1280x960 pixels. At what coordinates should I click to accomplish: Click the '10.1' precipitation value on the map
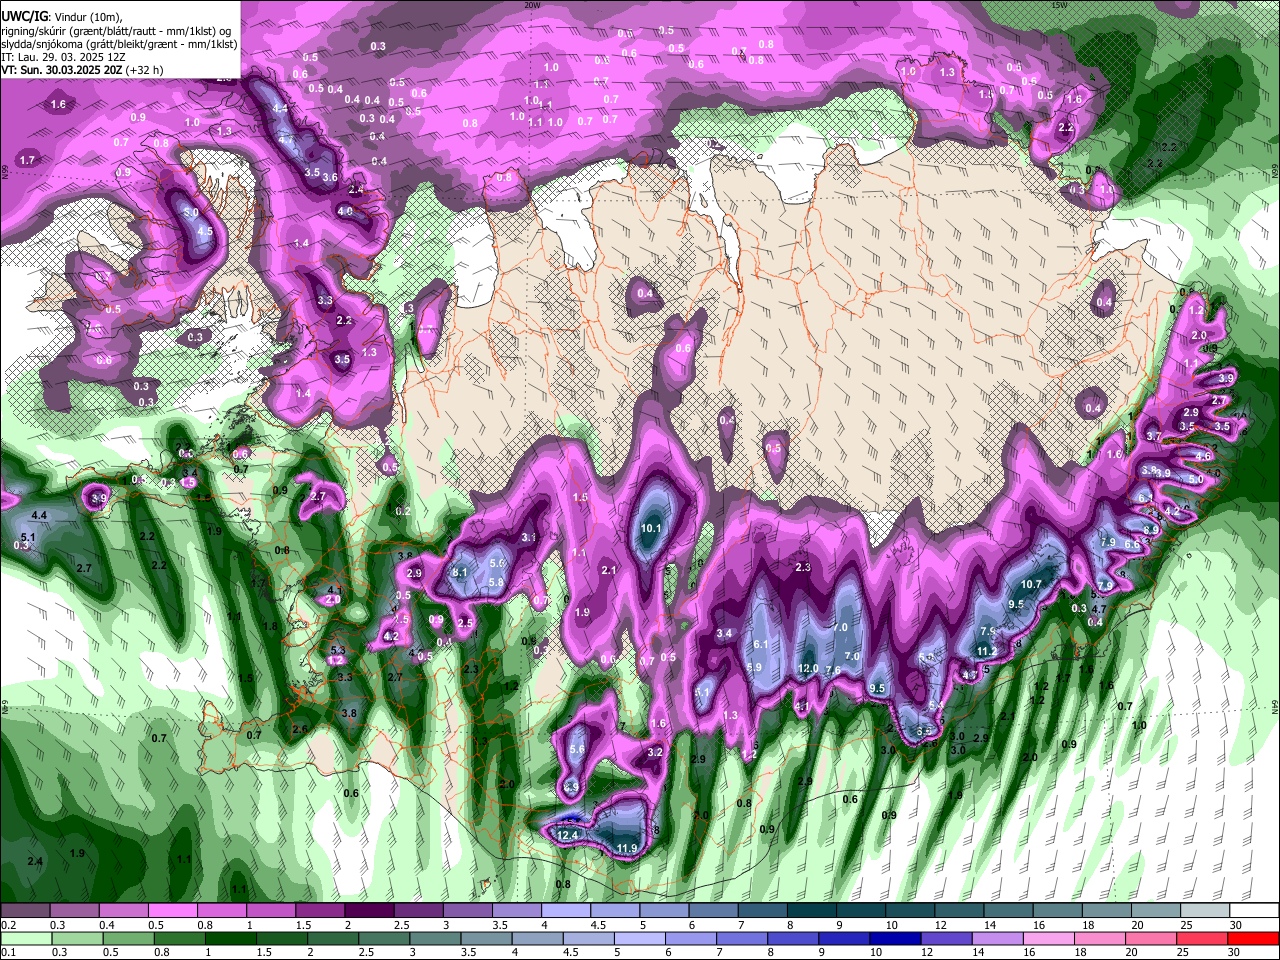651,528
